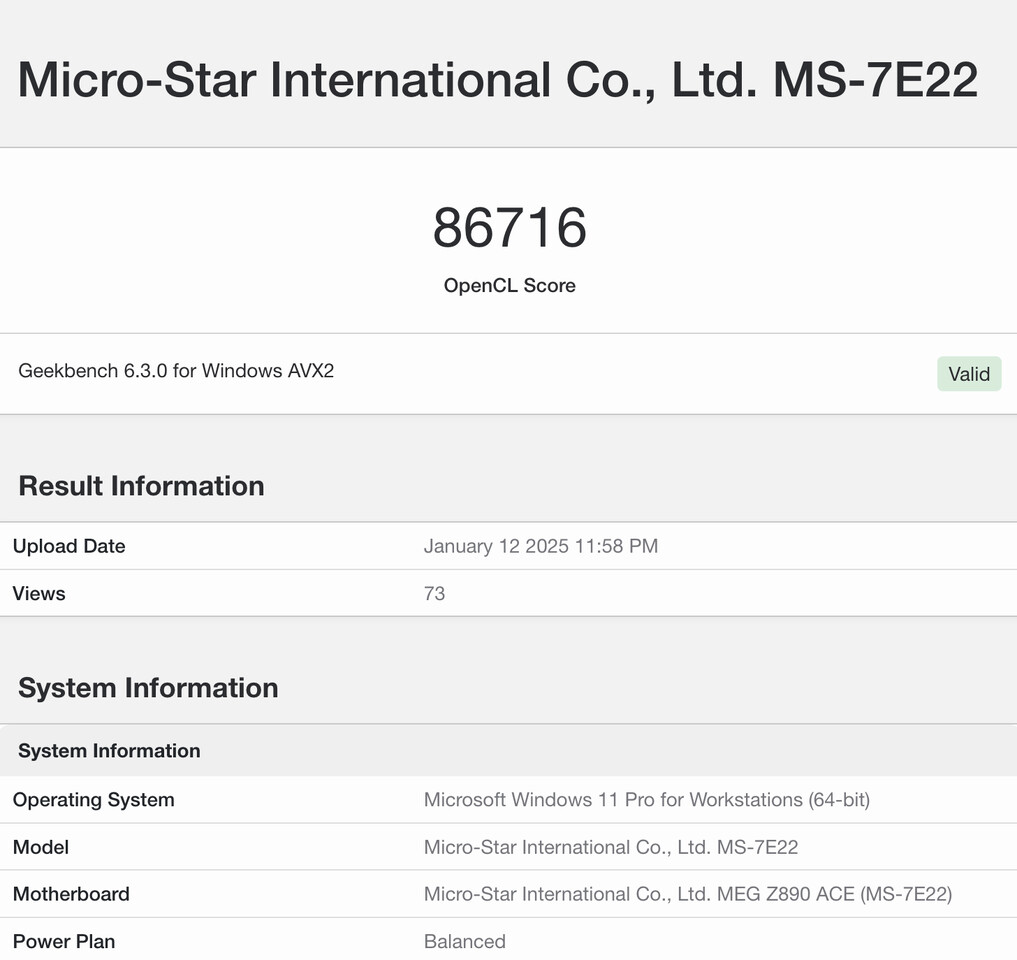Select 'Microsoft Windows 11 Pro for Workstations' value

click(x=647, y=800)
